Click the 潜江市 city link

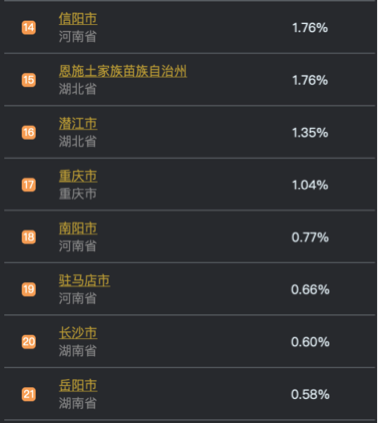pos(78,123)
